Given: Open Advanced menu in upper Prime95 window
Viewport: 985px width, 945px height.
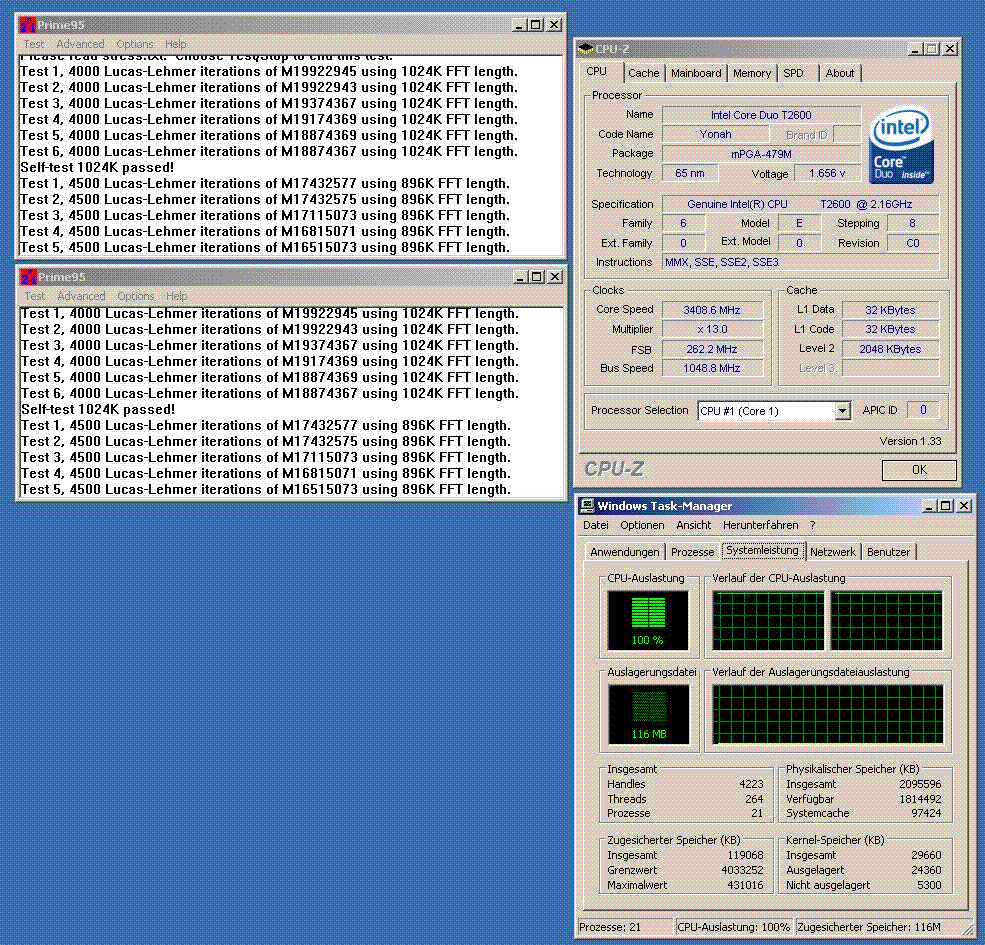Looking at the screenshot, I should 80,44.
